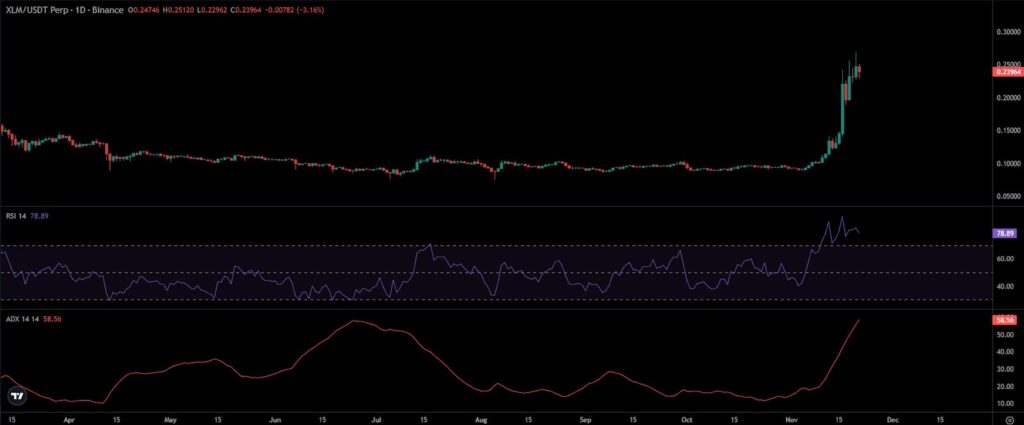Screen dimensions: 1024x425
Task: Click the ADX legend reading 58.56
Action: pyautogui.click(x=50, y=319)
